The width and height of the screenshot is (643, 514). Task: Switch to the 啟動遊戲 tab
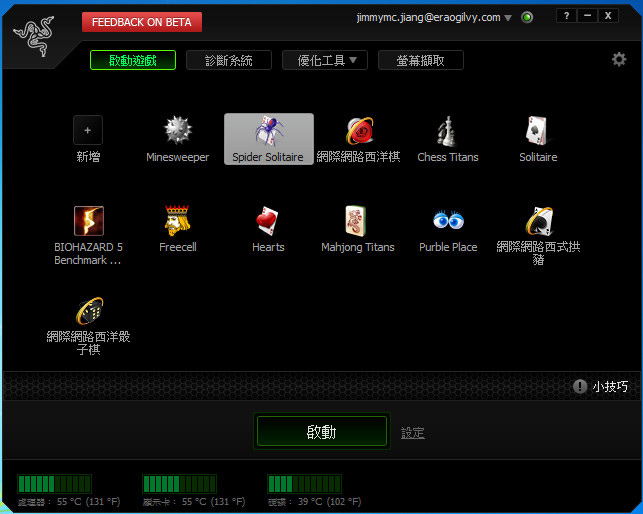pyautogui.click(x=133, y=60)
